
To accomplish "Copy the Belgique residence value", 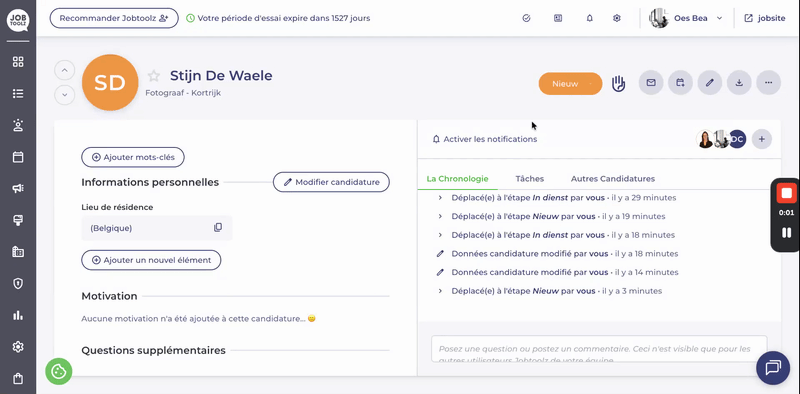I will coord(218,228).
